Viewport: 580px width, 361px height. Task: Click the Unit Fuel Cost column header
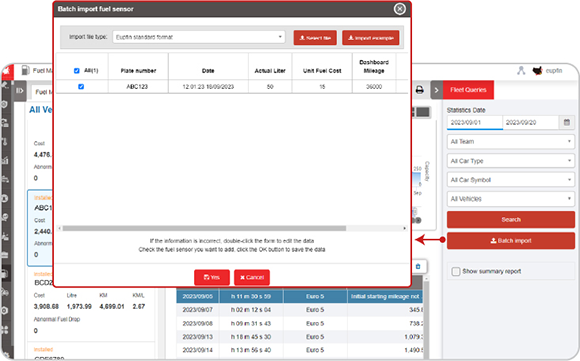point(322,71)
